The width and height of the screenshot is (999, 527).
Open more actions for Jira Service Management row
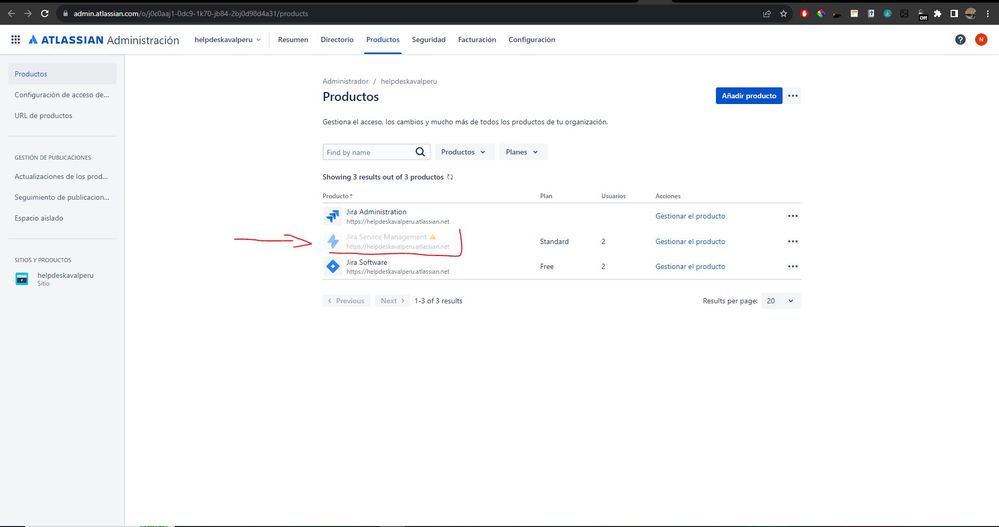793,242
